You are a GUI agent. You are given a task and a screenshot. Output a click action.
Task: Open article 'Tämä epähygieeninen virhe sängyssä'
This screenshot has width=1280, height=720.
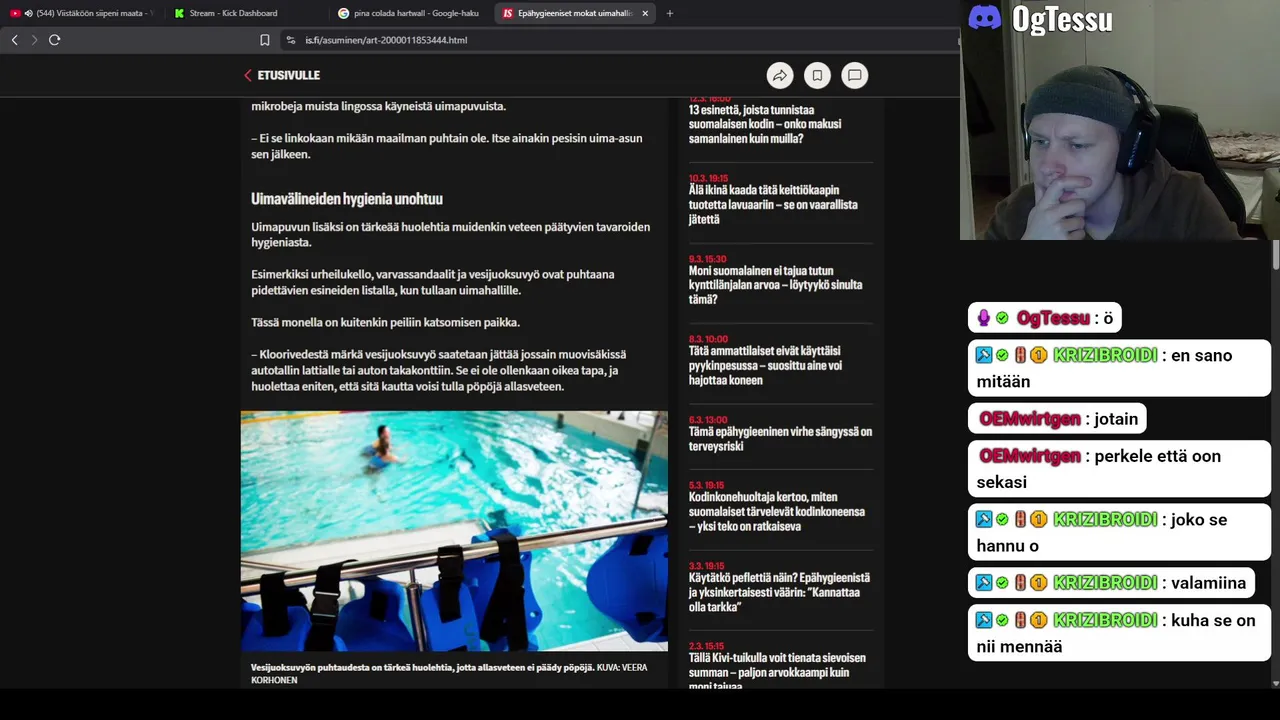coord(780,439)
